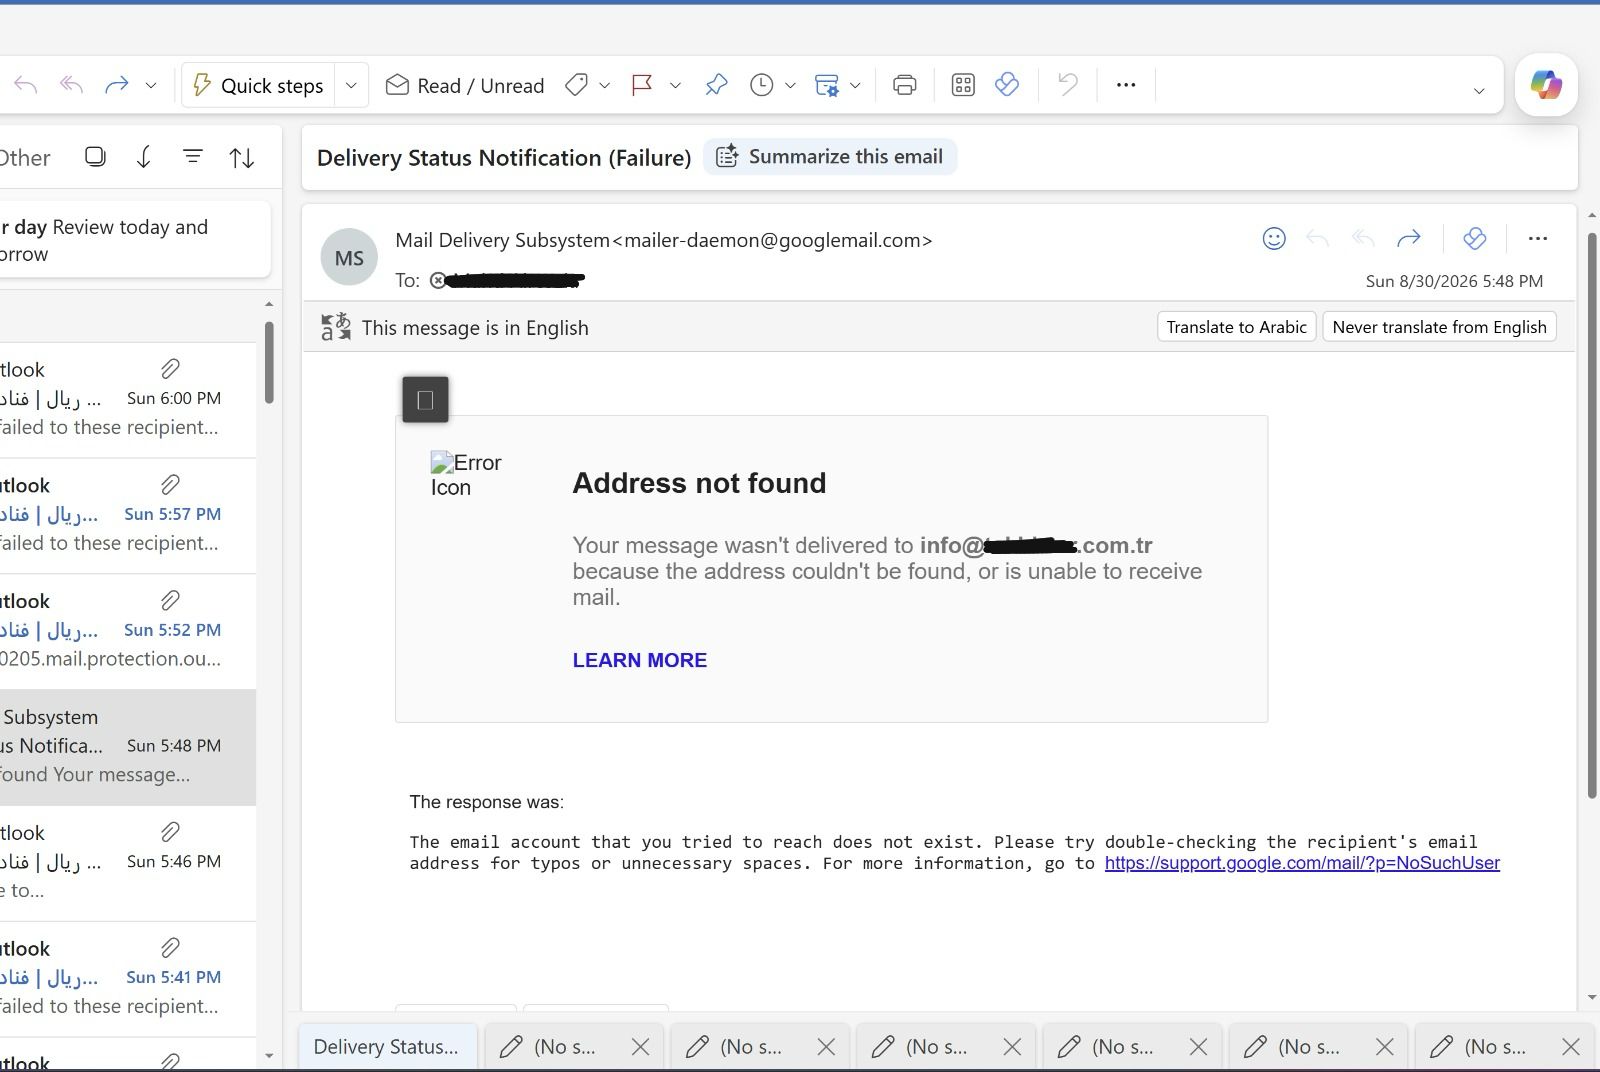The image size is (1600, 1072).
Task: Open the message received Sun 5:52 PM
Action: coord(128,631)
